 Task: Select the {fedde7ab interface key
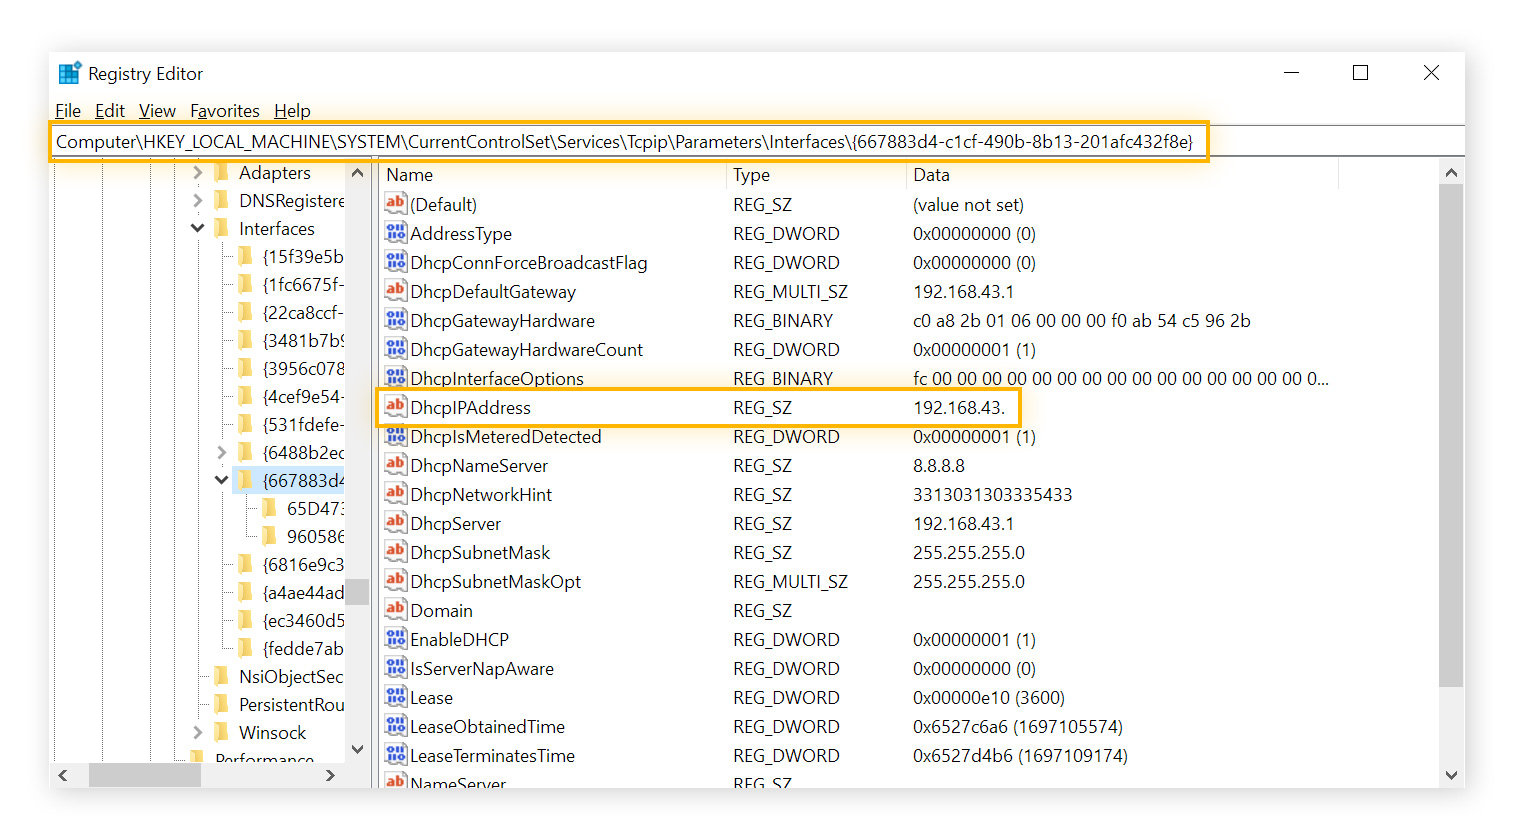pyautogui.click(x=303, y=648)
